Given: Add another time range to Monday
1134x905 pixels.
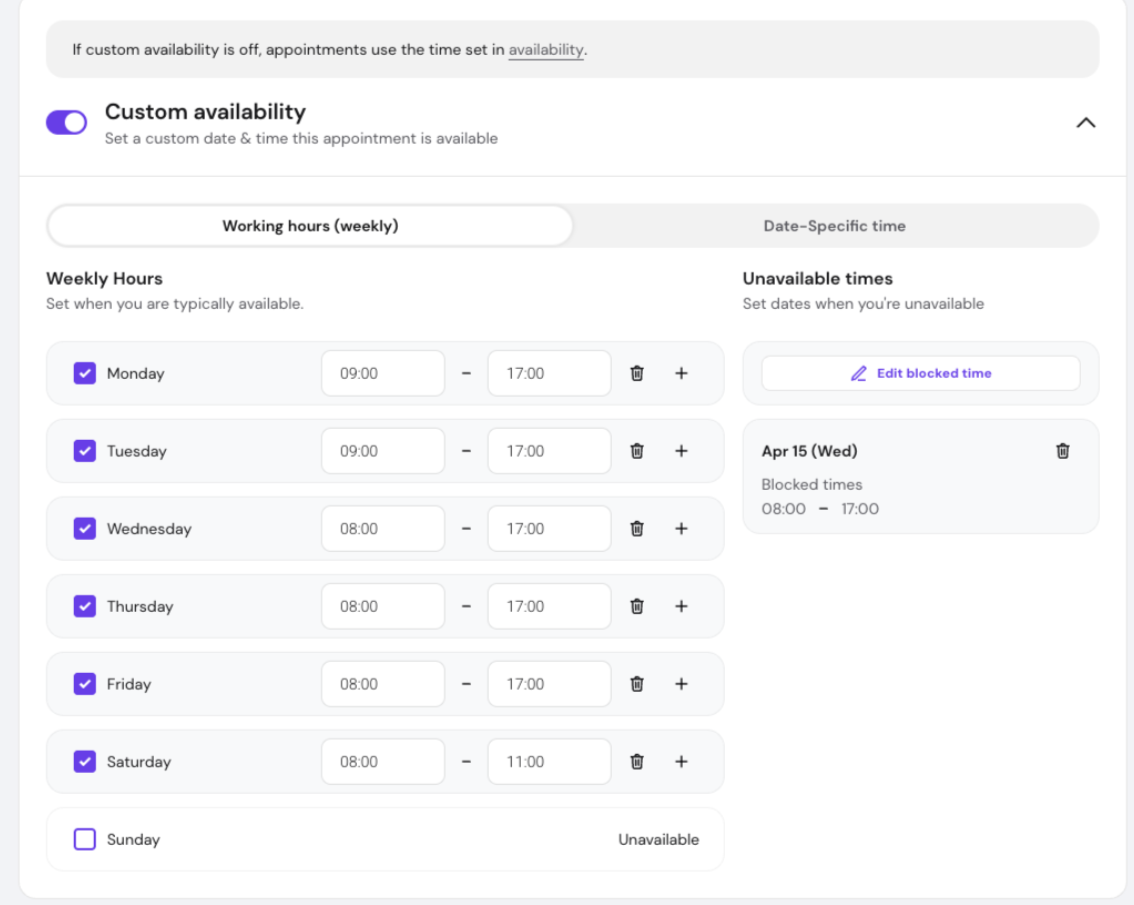Looking at the screenshot, I should [x=681, y=373].
